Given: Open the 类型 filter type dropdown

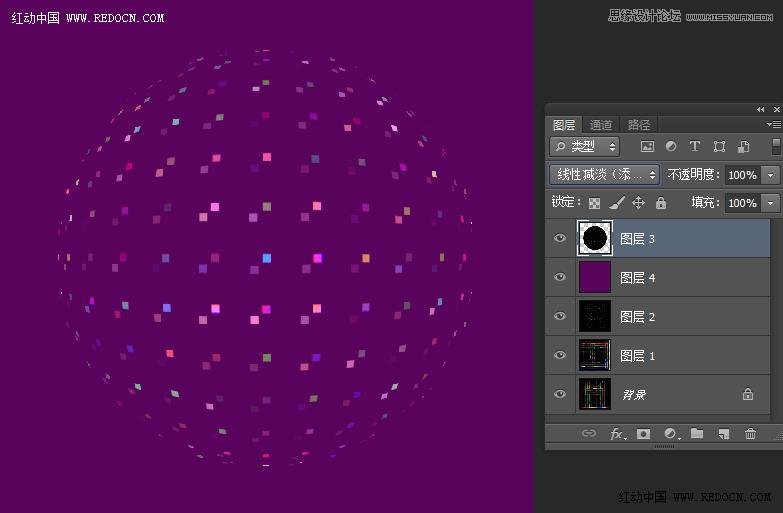Looking at the screenshot, I should (x=585, y=146).
